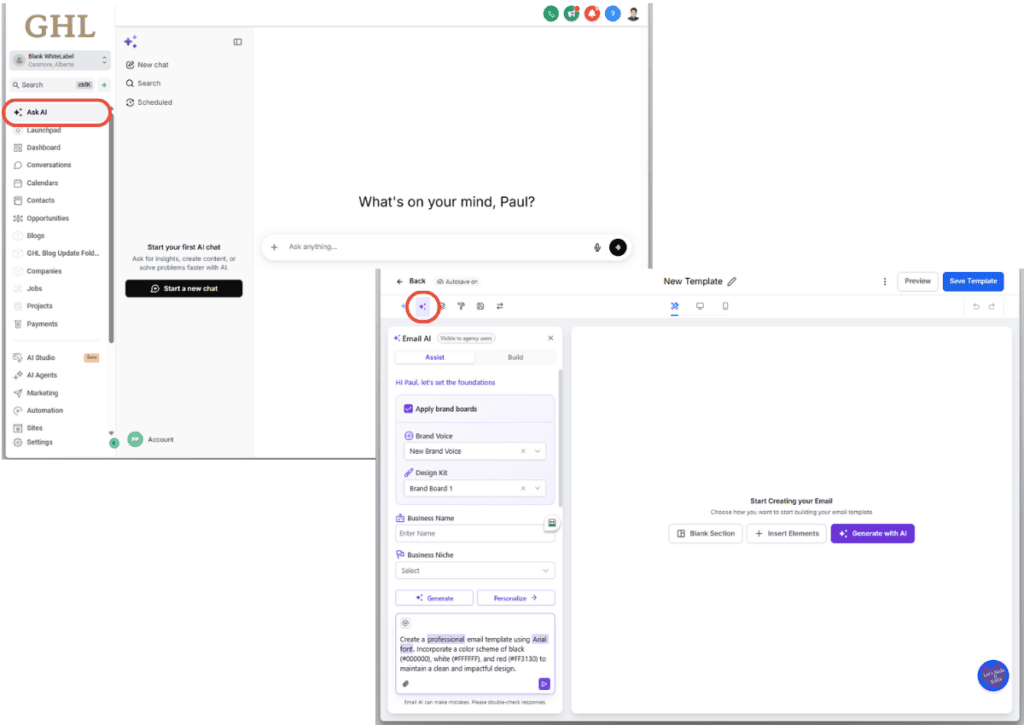
Task: Select the design editor mode icon
Action: point(675,306)
